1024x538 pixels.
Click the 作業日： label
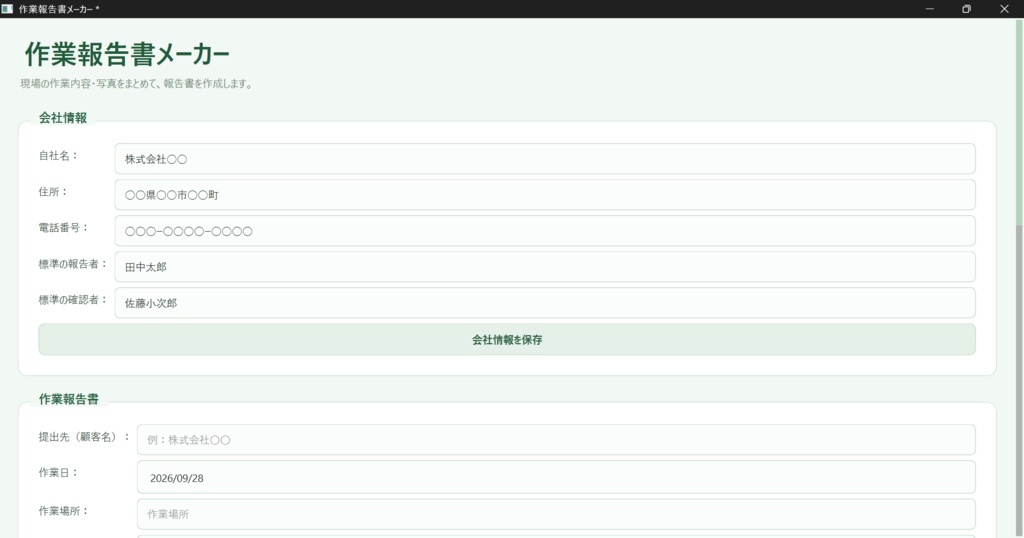click(59, 473)
